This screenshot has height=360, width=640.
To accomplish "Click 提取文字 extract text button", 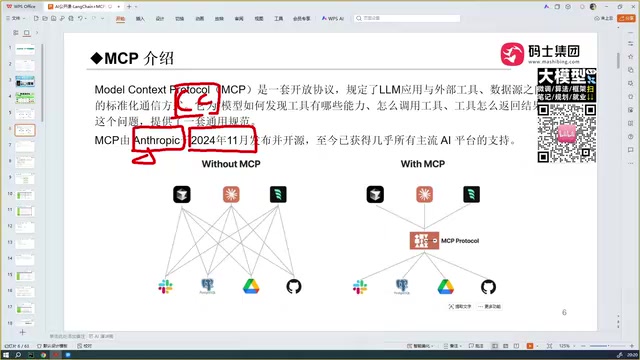I will pyautogui.click(x=460, y=306).
